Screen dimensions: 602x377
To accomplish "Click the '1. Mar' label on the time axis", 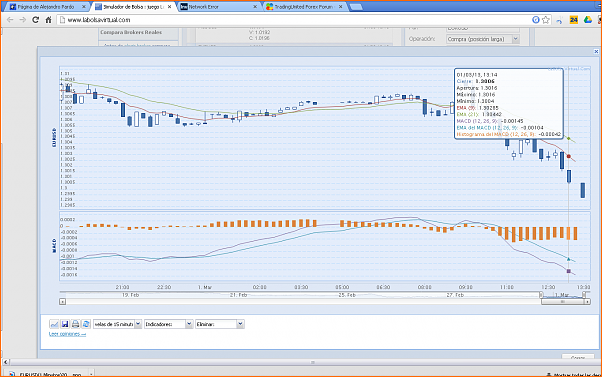I will coord(205,287).
